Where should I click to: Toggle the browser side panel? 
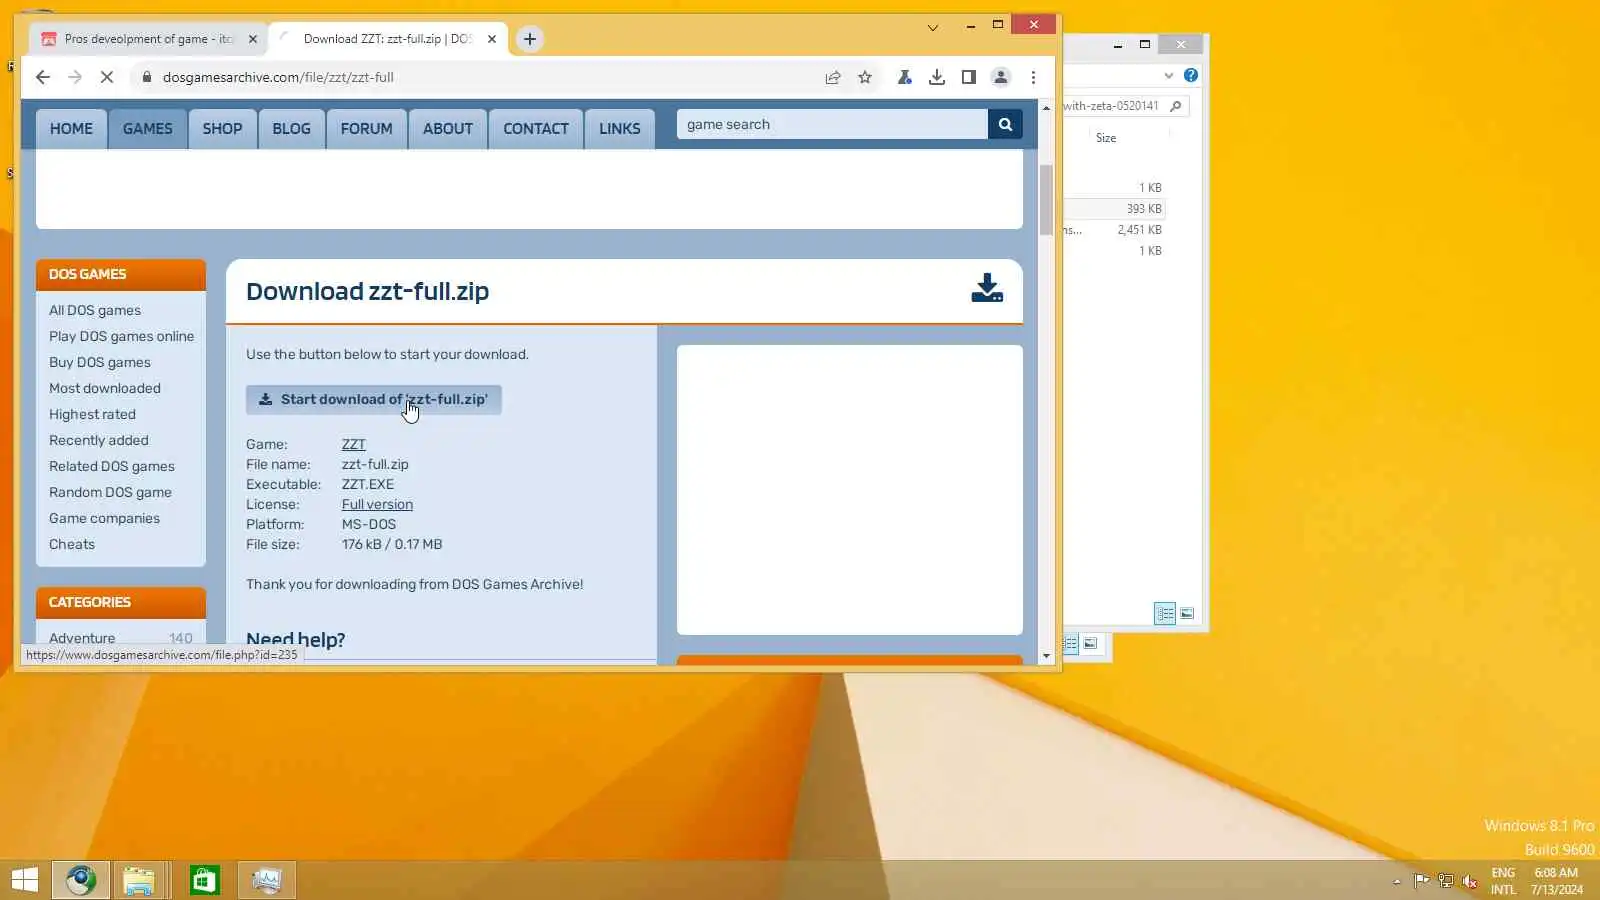pyautogui.click(x=968, y=77)
